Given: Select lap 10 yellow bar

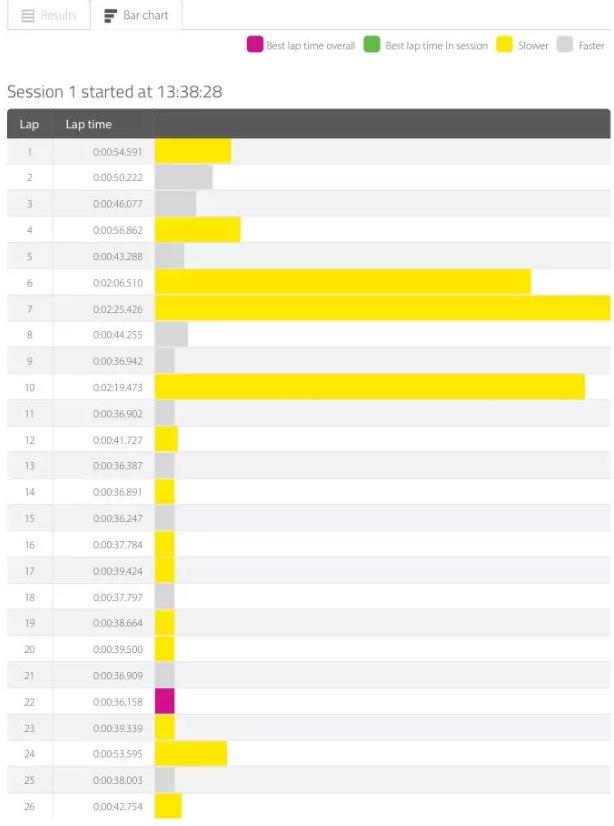Looking at the screenshot, I should coord(370,387).
